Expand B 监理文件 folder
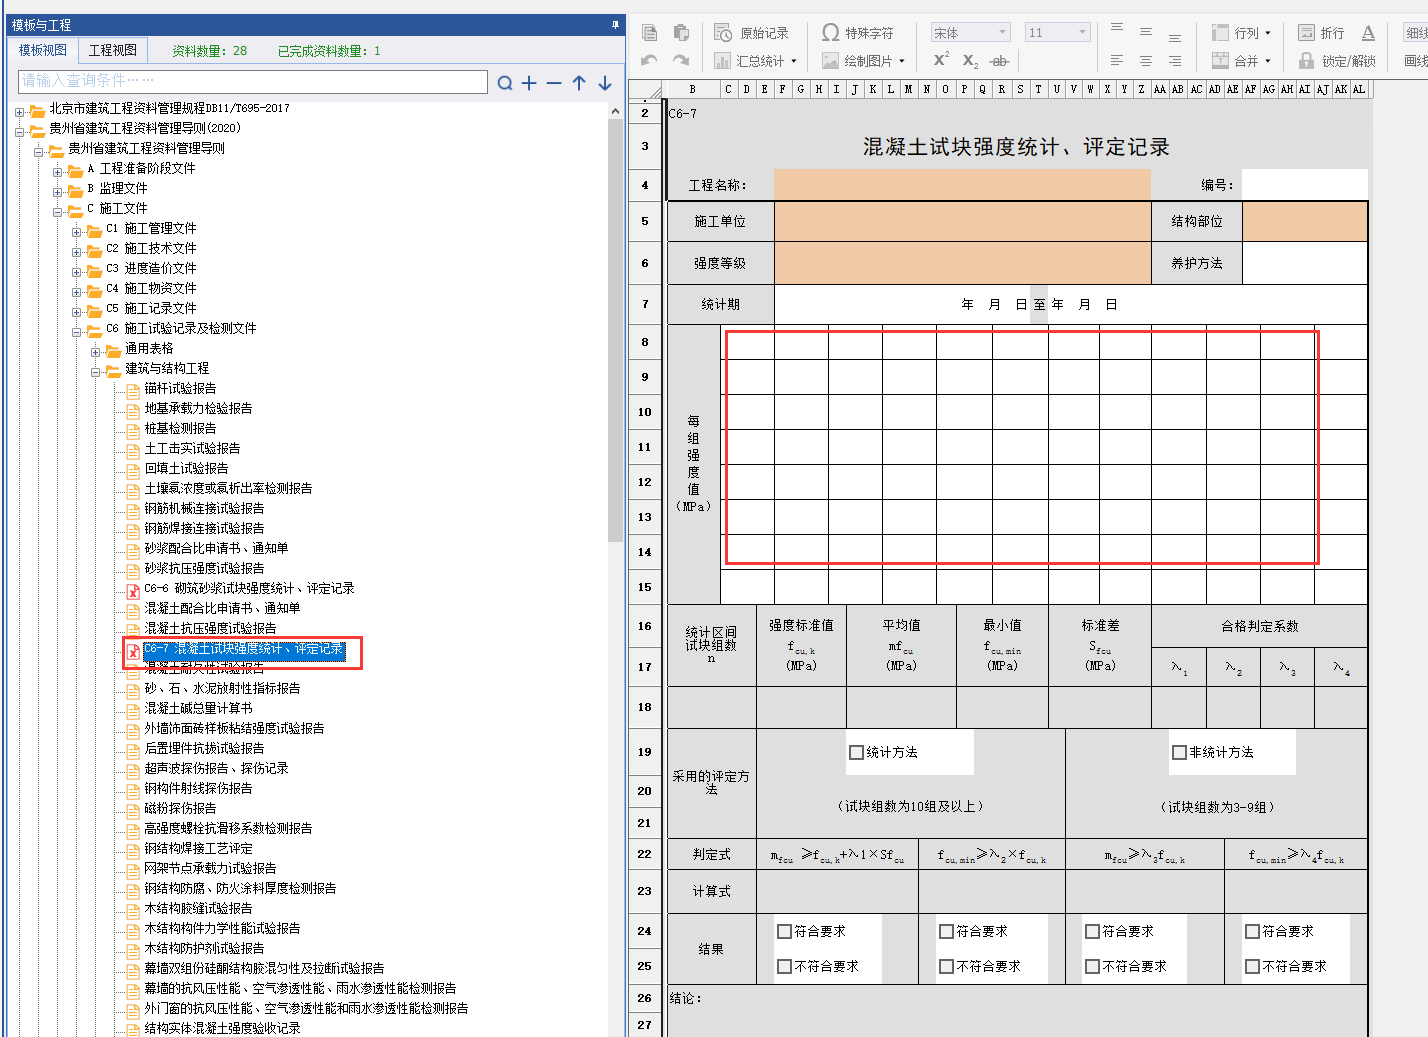This screenshot has width=1428, height=1037. [57, 191]
